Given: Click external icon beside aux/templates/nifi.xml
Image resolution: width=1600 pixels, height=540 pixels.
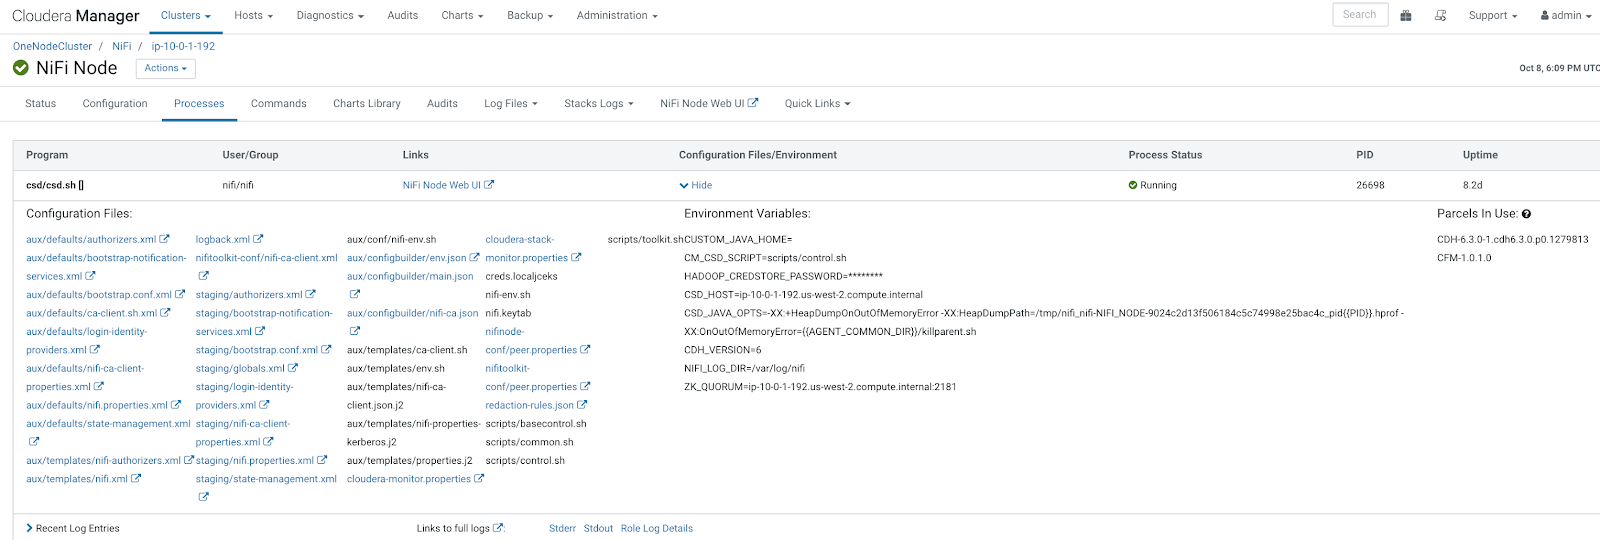Looking at the screenshot, I should [x=136, y=479].
